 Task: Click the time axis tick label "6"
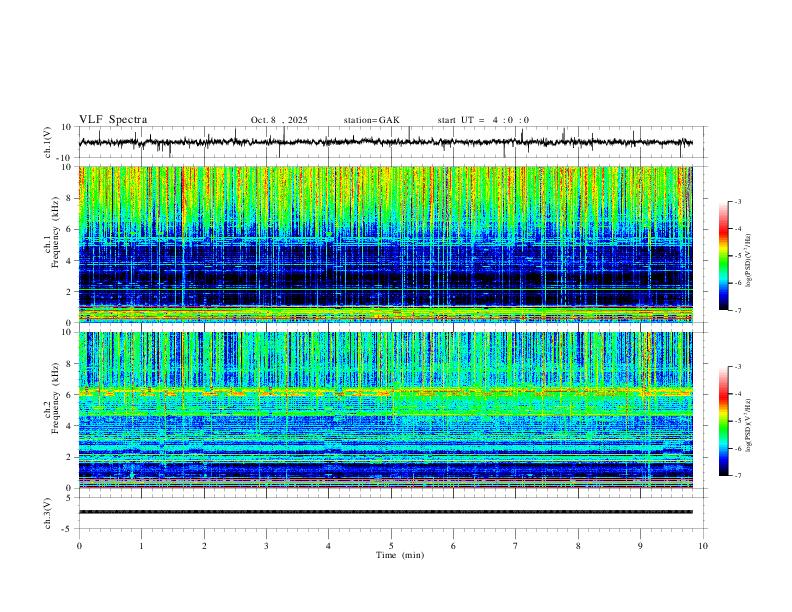[x=454, y=546]
